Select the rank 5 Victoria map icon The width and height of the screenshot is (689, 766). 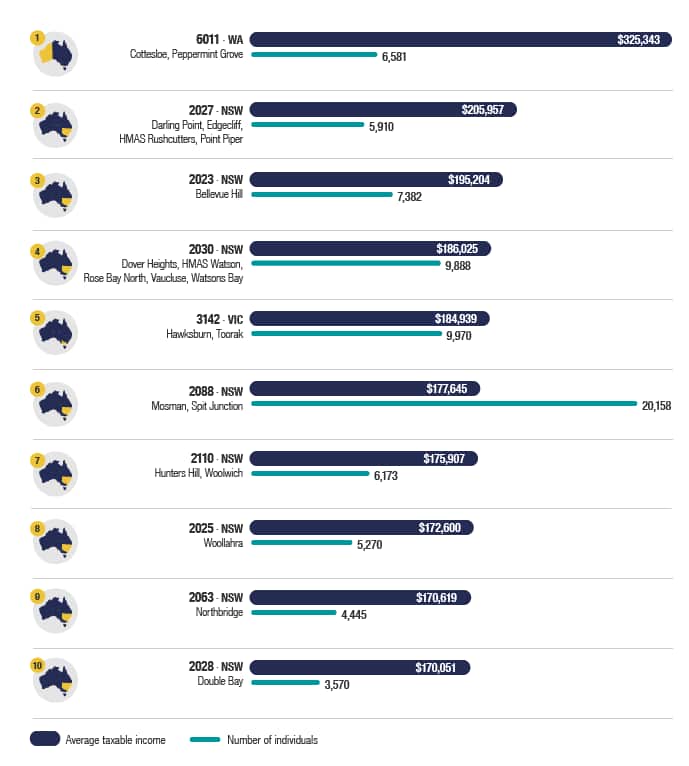[55, 332]
